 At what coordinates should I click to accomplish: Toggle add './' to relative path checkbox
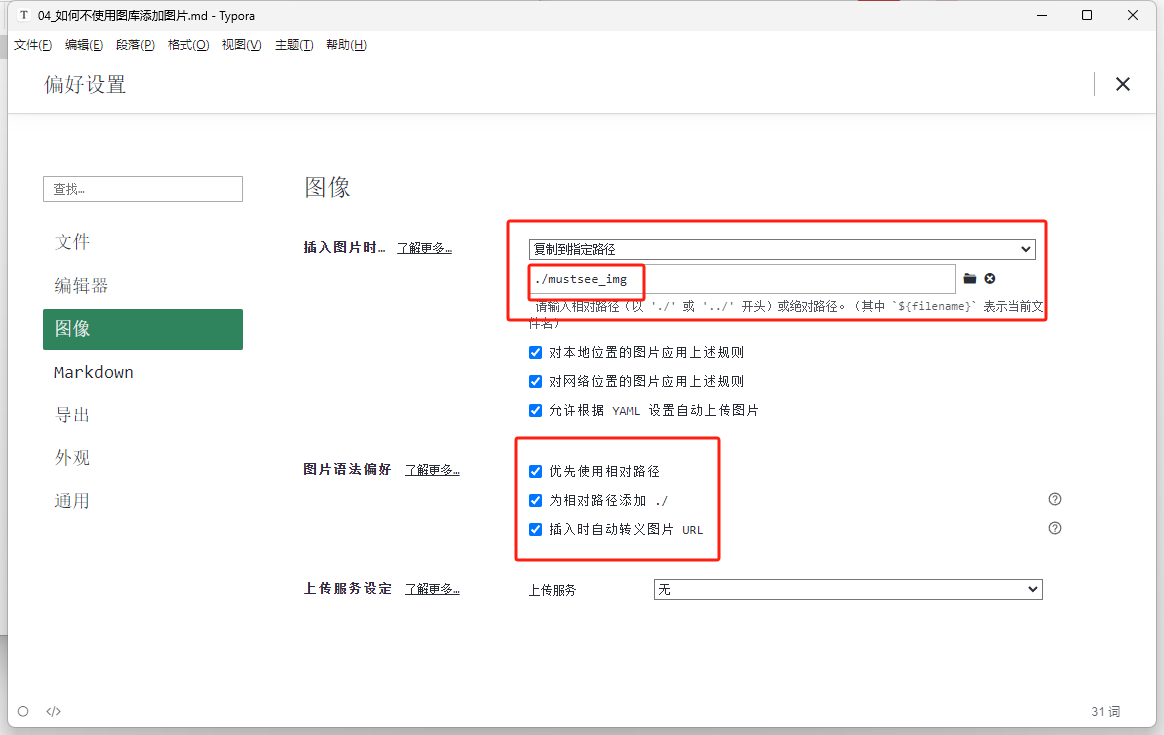click(535, 500)
